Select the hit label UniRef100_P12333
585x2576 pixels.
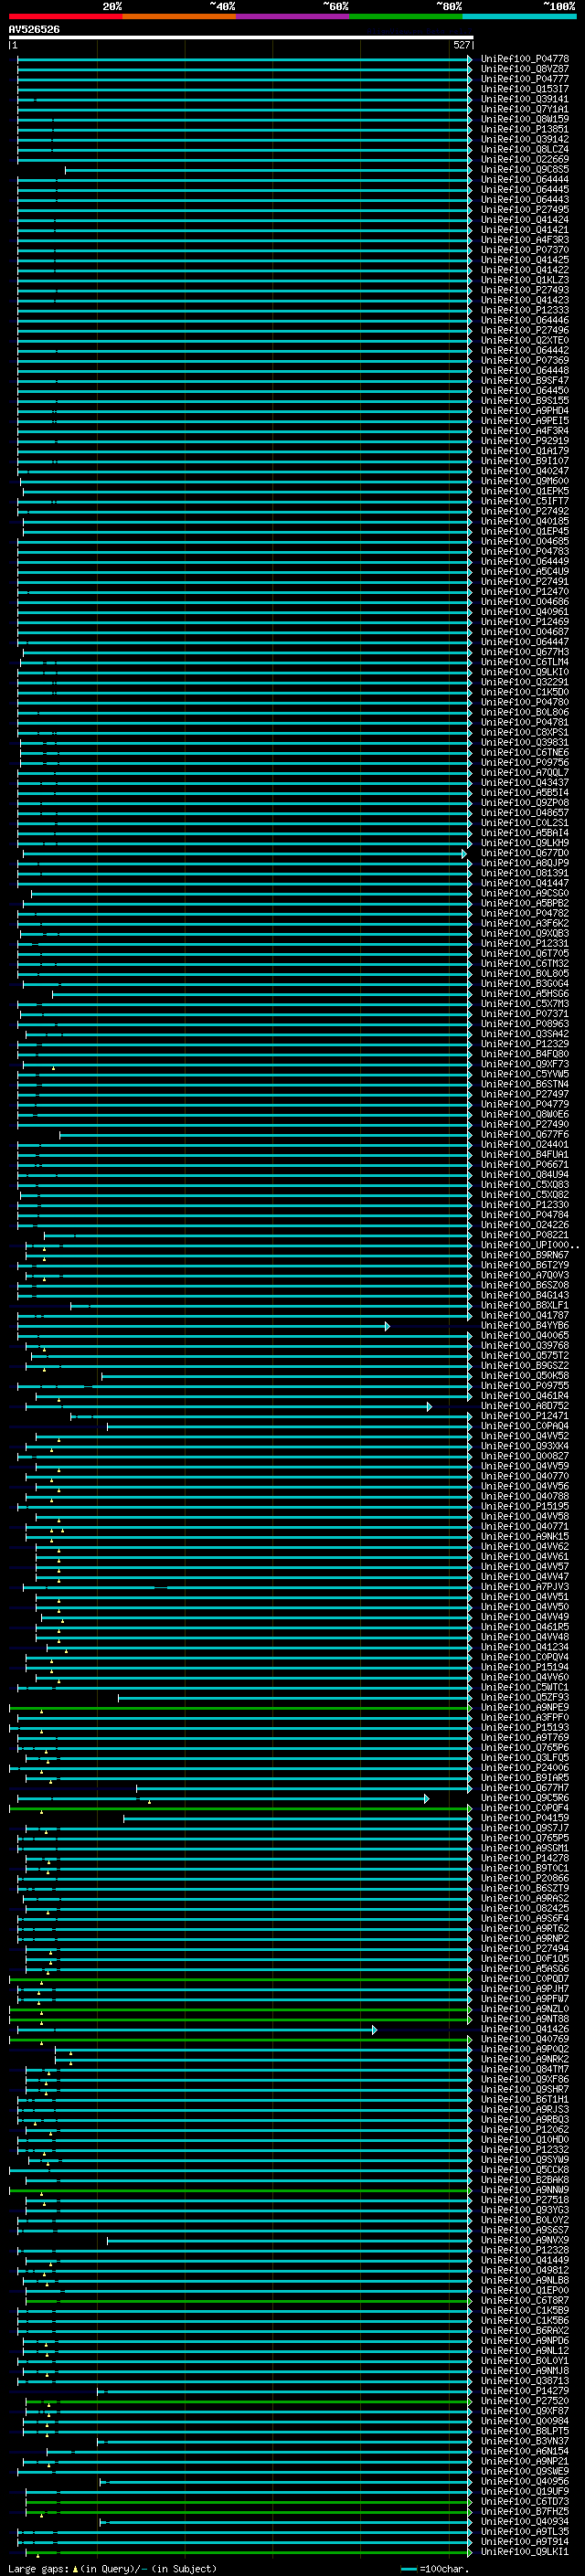(x=525, y=310)
